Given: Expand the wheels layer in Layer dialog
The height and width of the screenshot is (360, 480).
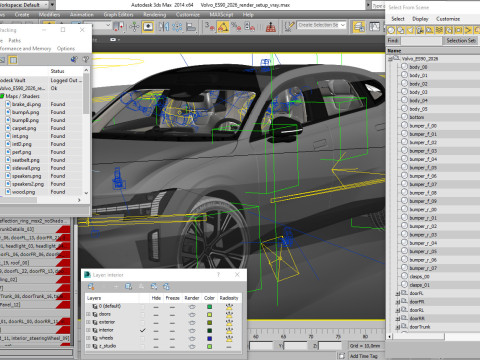Looking at the screenshot, I should click(x=88, y=338).
